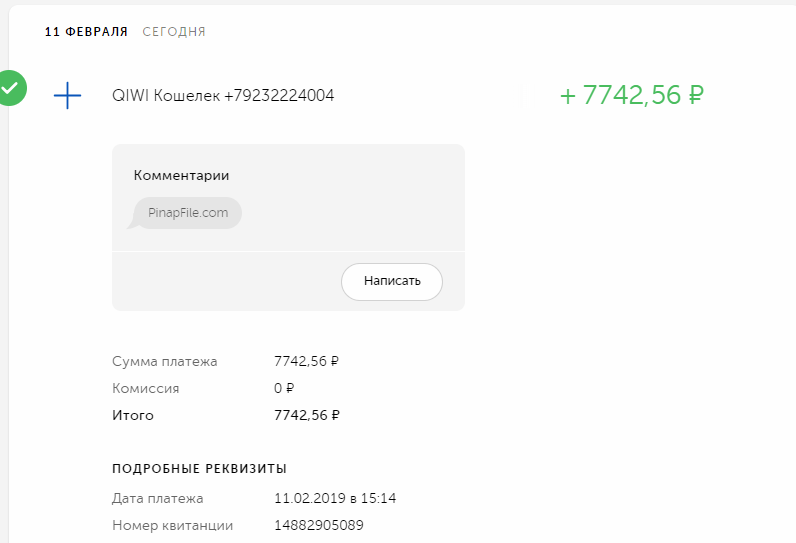Image resolution: width=796 pixels, height=543 pixels.
Task: Click the Сумма платежа label
Action: 164,361
